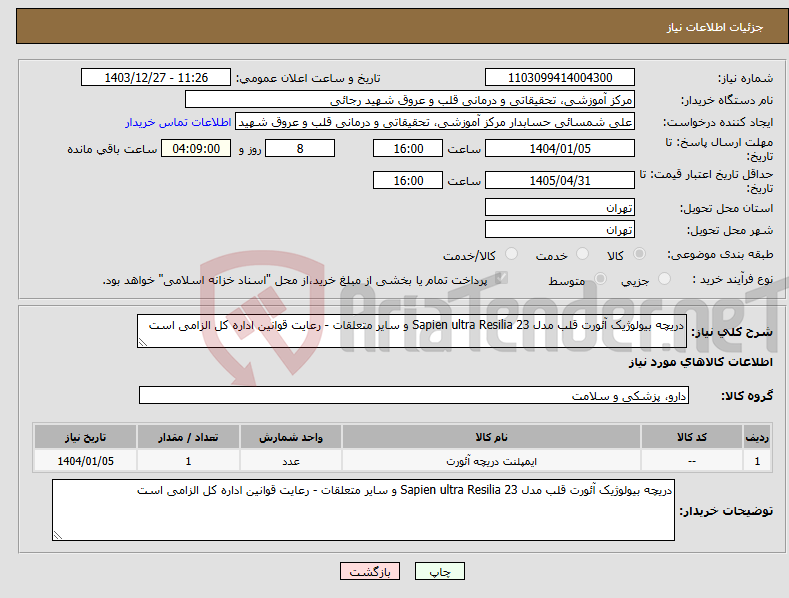Select the متوسط purchase type radio
Viewport: 789px width, 598px height.
click(x=600, y=278)
